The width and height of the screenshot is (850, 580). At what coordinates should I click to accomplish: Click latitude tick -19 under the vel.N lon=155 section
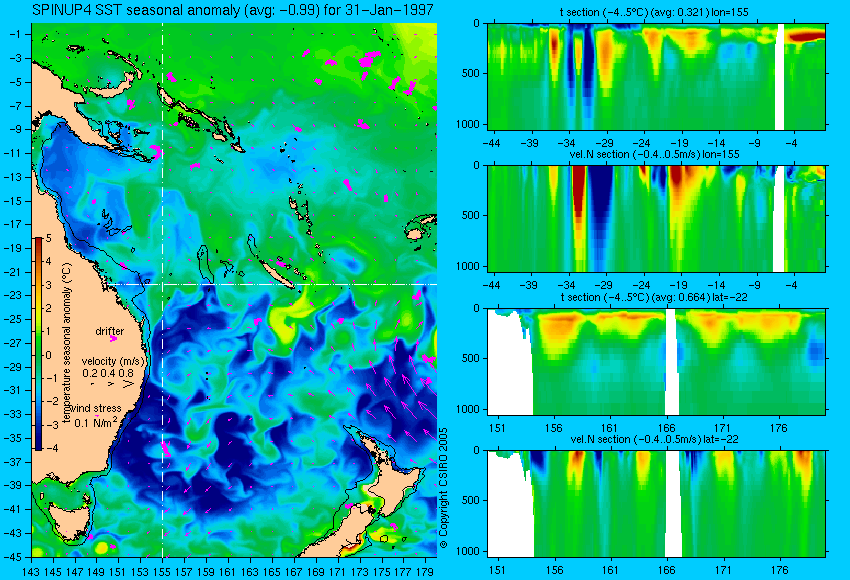coord(679,285)
